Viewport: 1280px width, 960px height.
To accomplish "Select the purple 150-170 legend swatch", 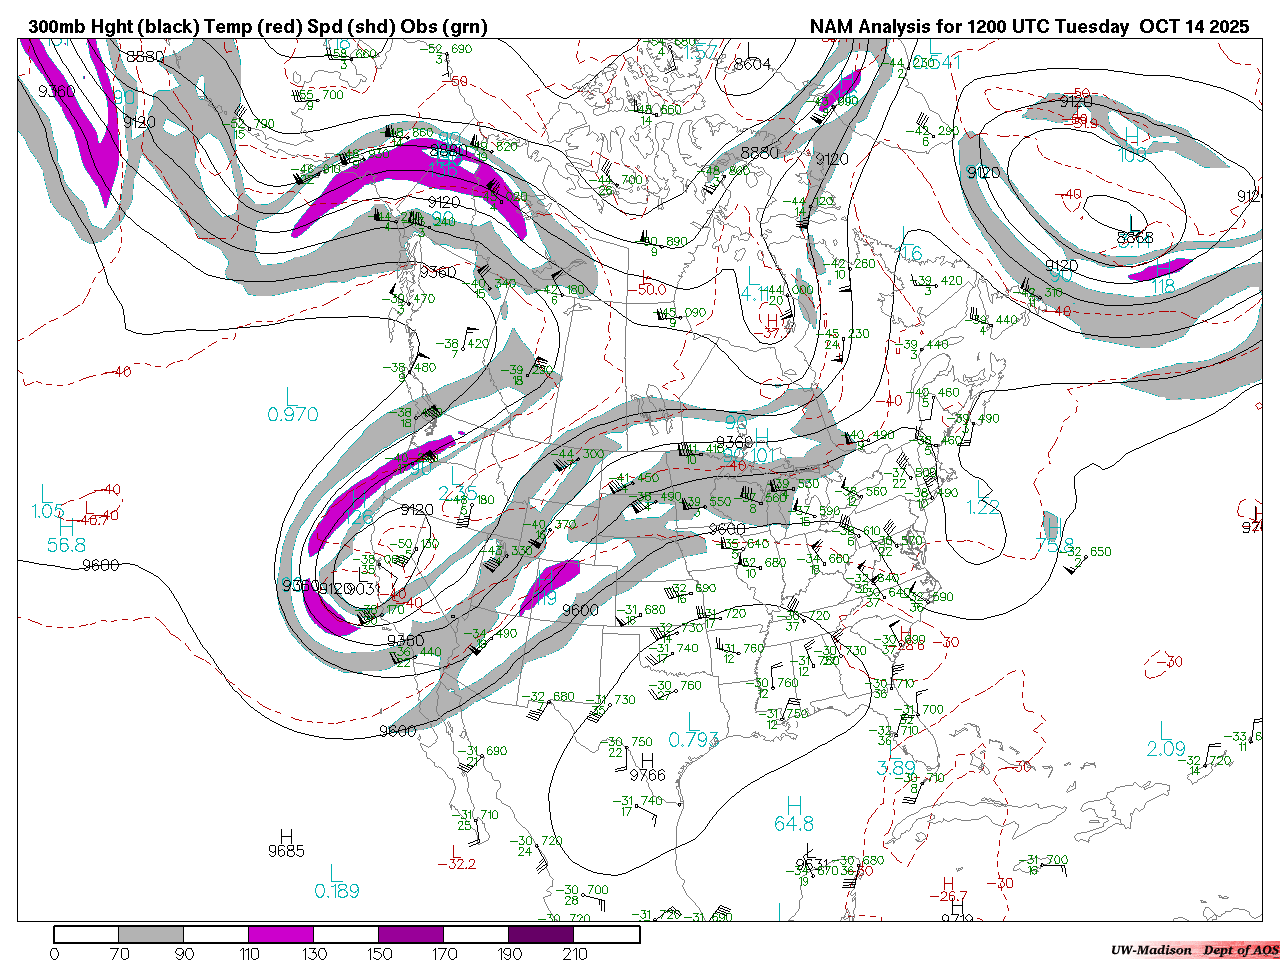I will tap(411, 934).
